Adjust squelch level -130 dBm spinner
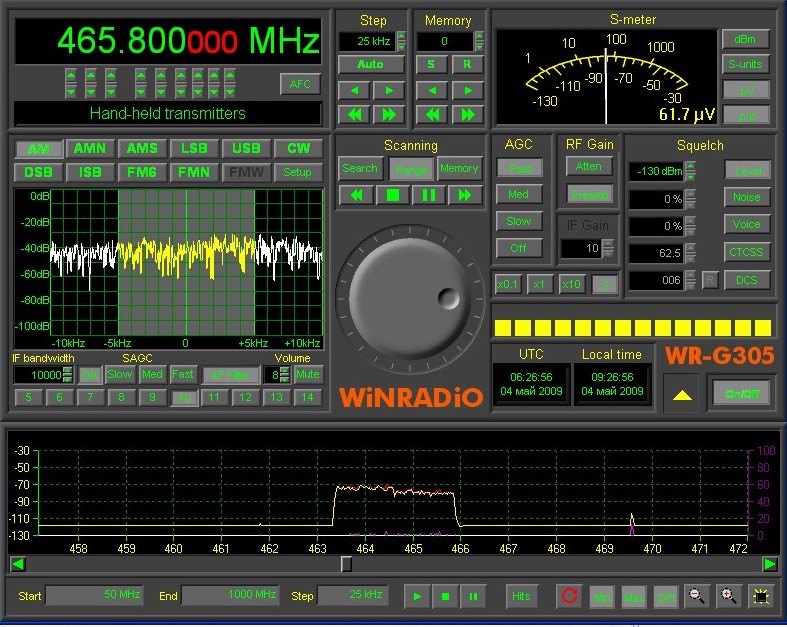This screenshot has width=787, height=627. coord(691,171)
